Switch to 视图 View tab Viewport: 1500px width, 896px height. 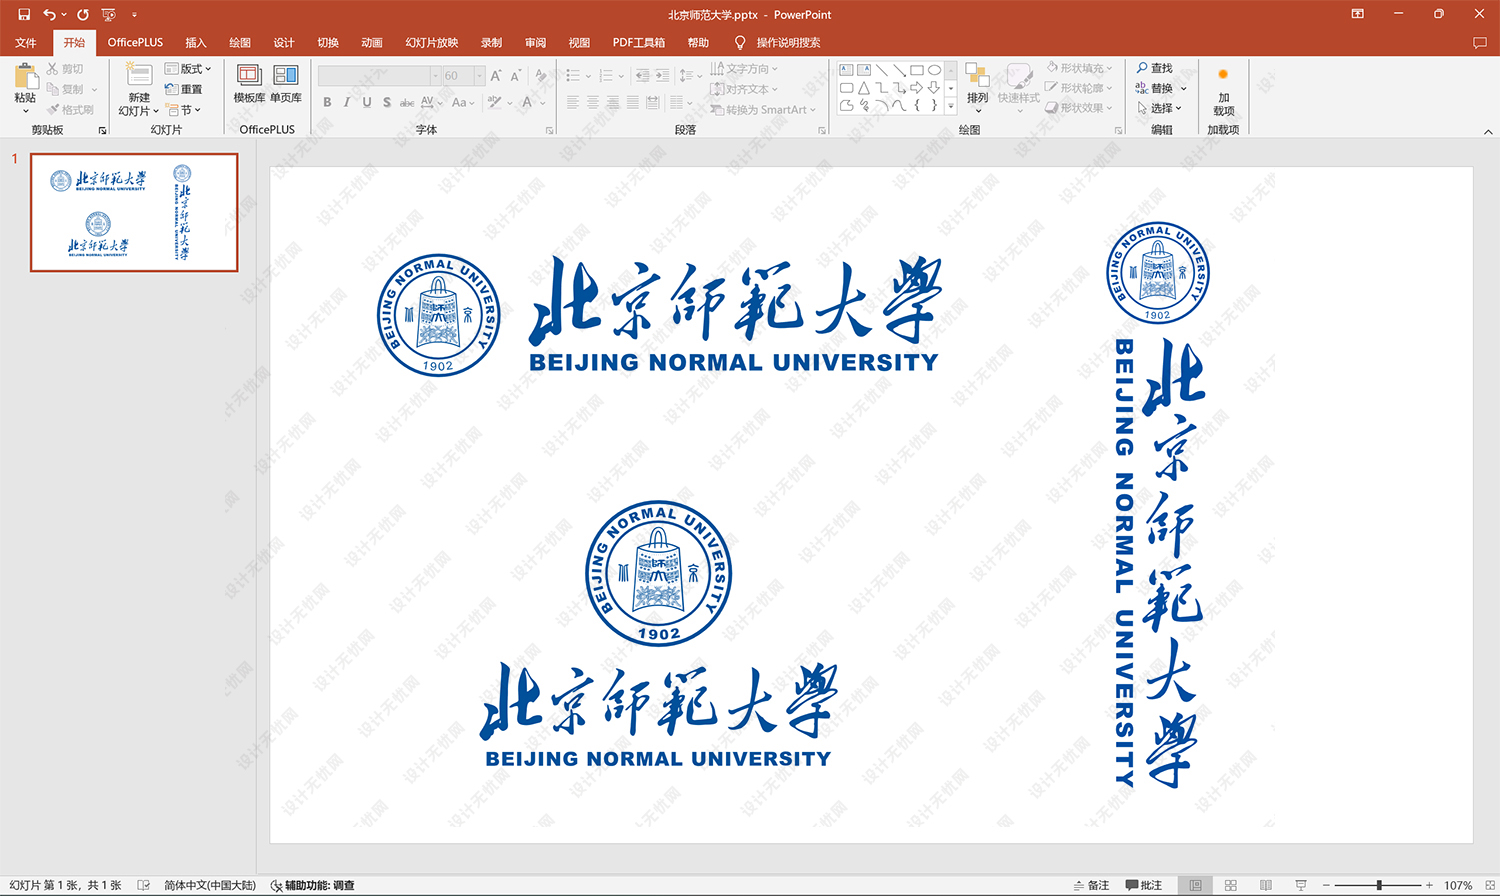pos(579,42)
